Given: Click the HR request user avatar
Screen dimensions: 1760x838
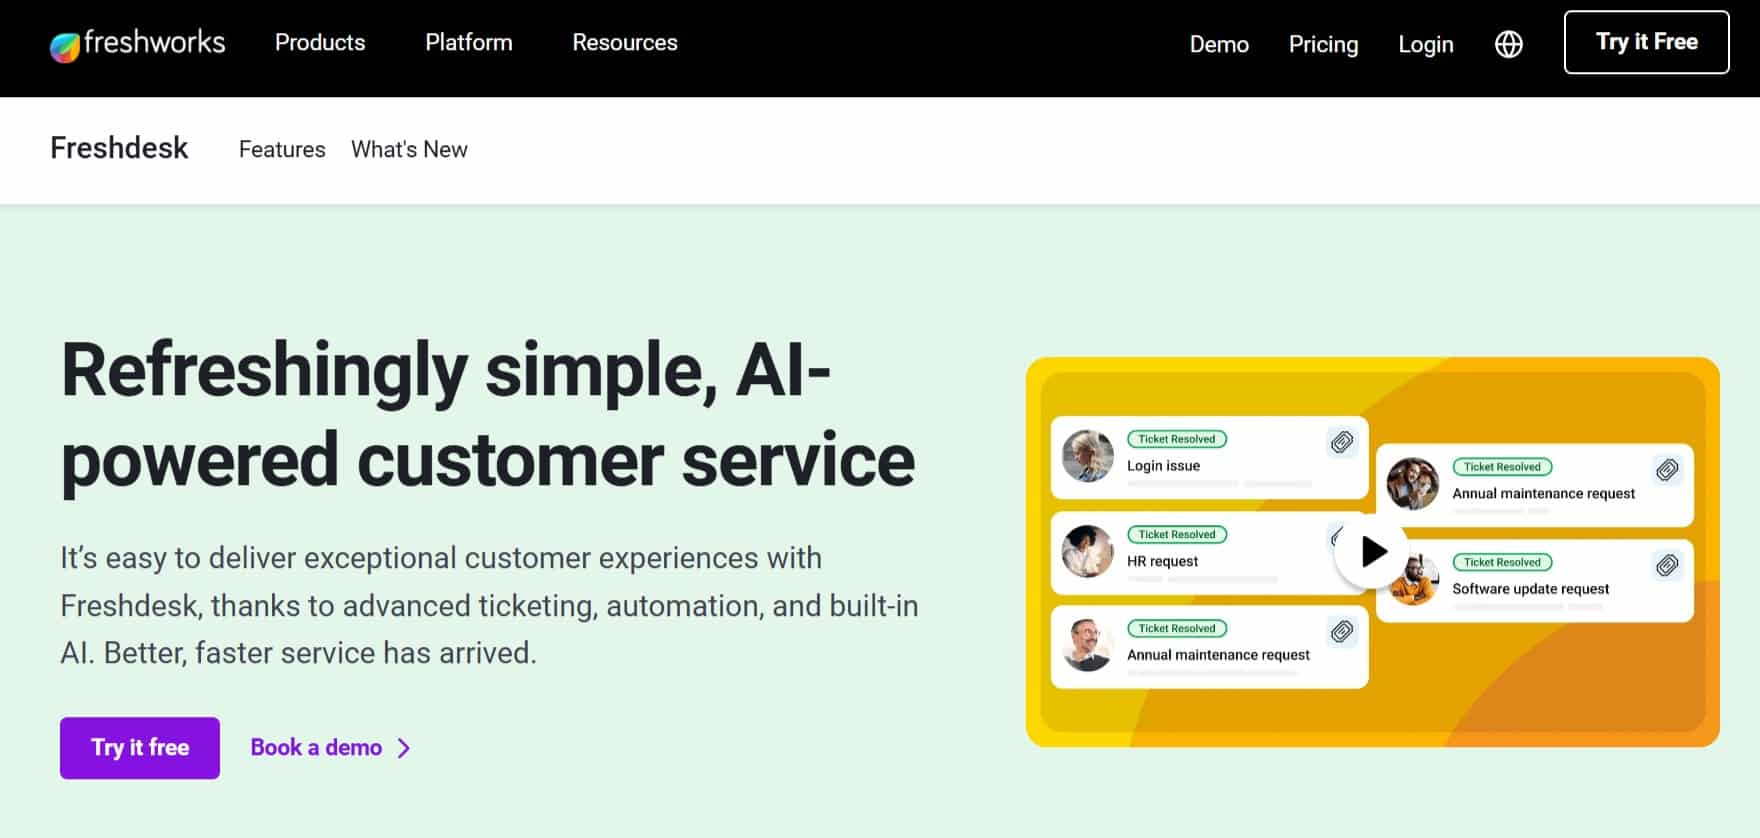Looking at the screenshot, I should (1088, 551).
